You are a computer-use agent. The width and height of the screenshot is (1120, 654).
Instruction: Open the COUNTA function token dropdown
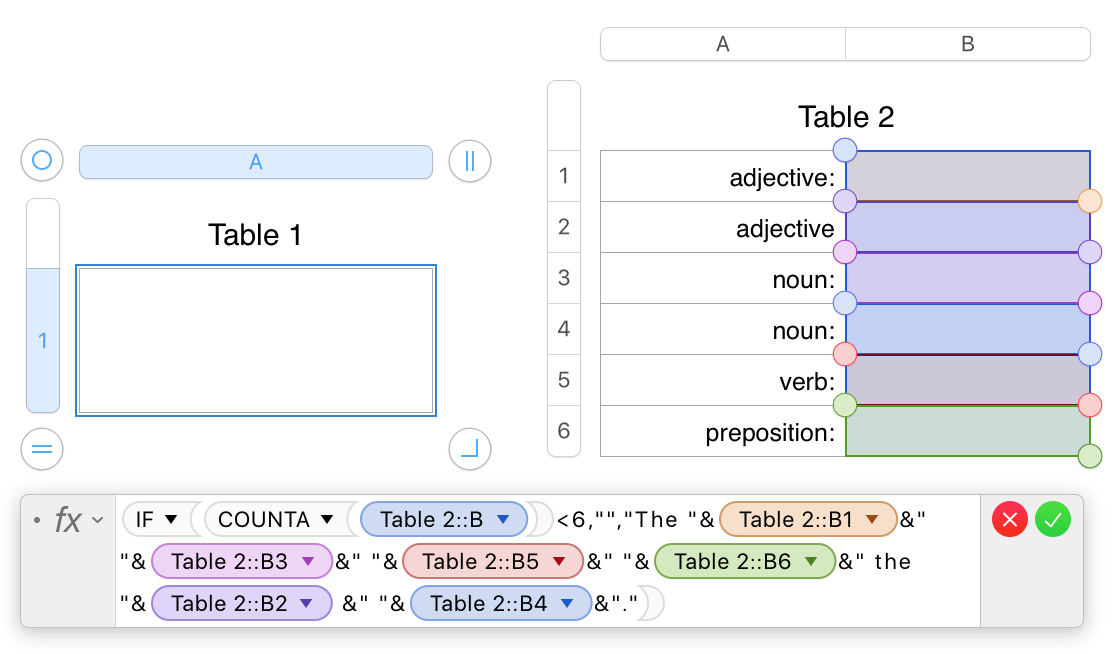tap(327, 520)
